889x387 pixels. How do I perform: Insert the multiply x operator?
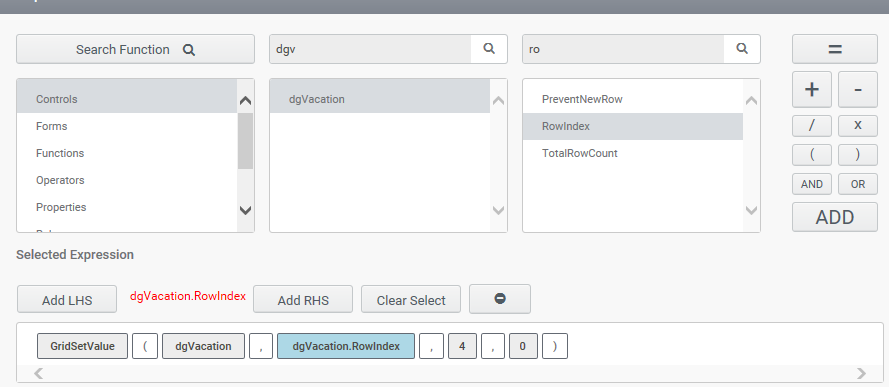(x=858, y=126)
